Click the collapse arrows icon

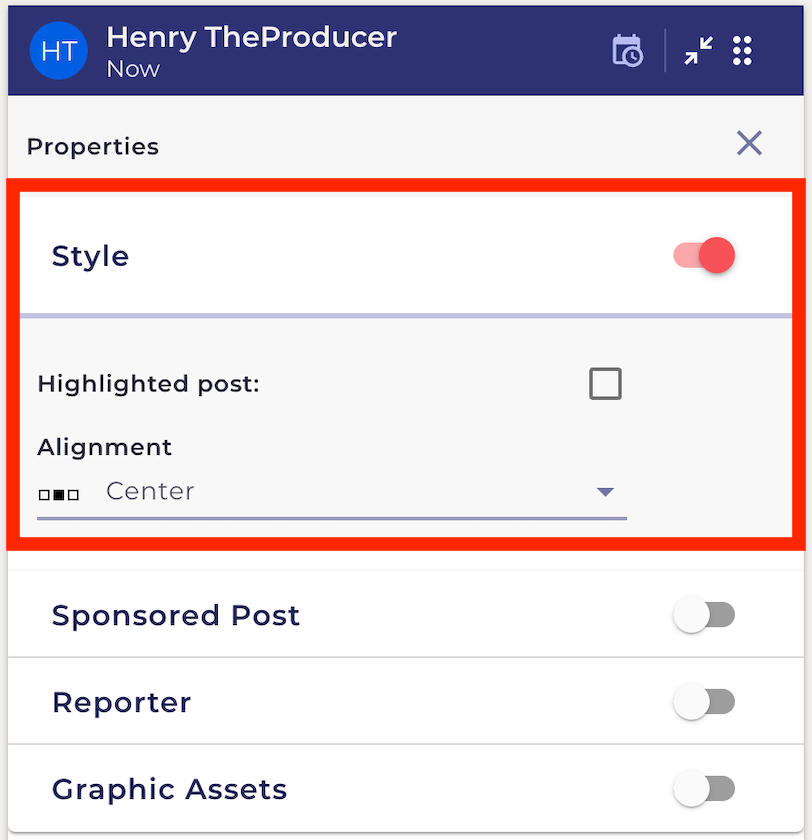tap(698, 51)
